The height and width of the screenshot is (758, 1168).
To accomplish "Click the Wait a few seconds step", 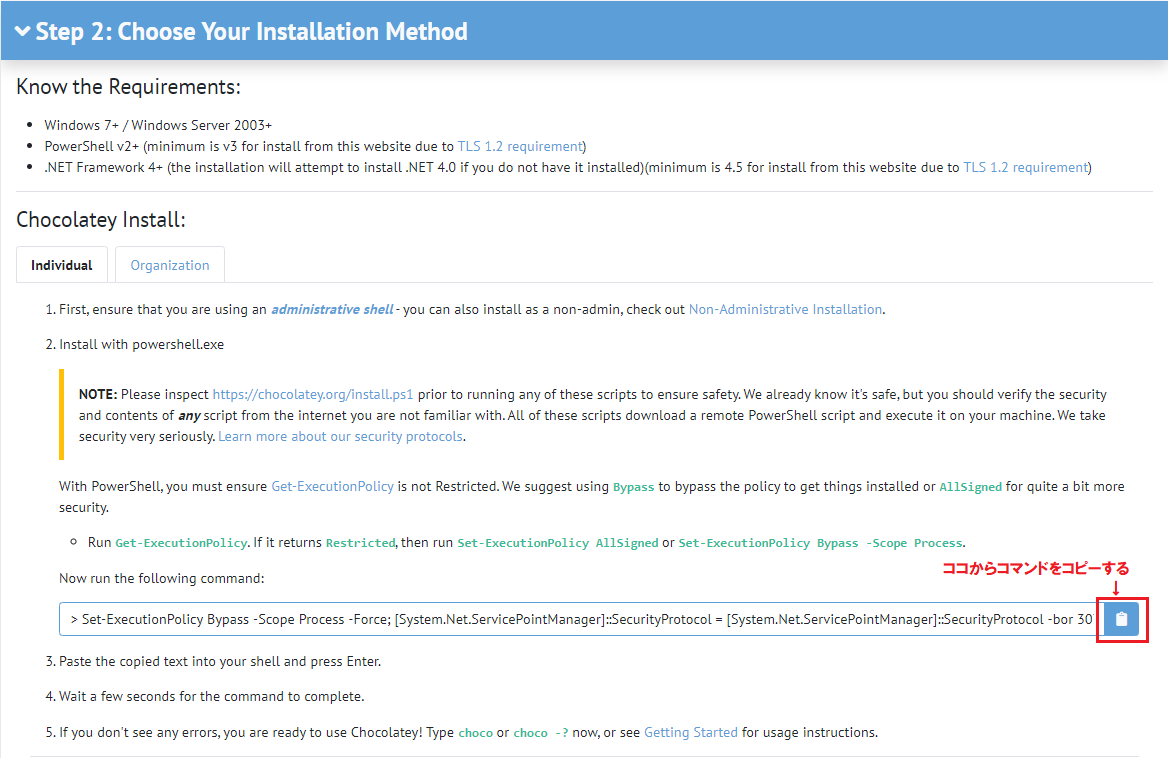I will tap(212, 697).
